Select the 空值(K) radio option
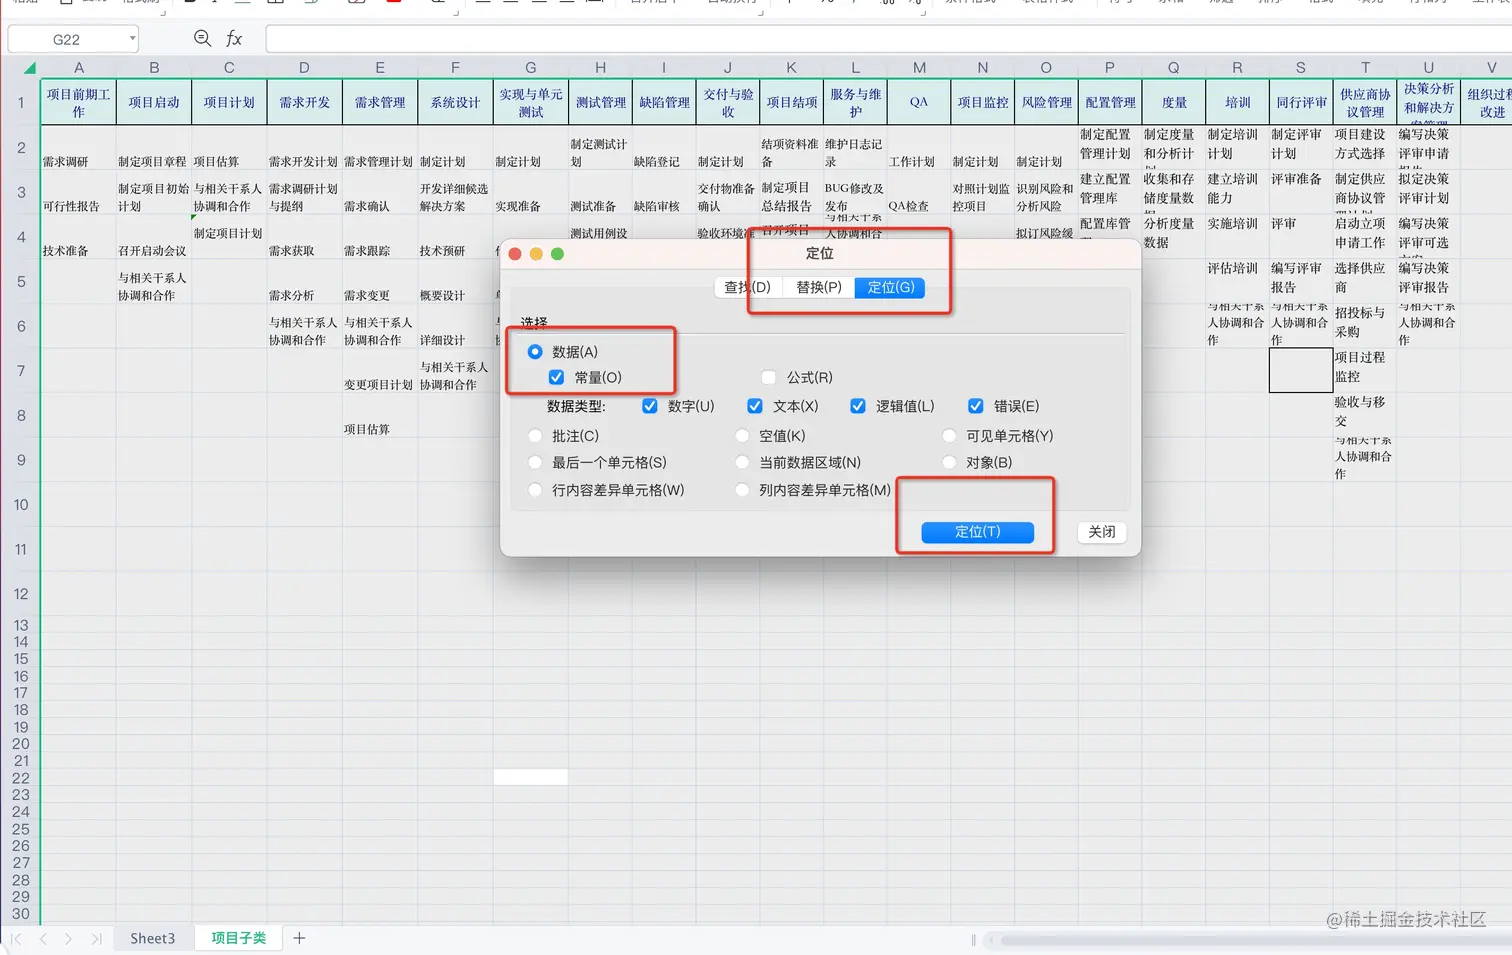 tap(742, 436)
